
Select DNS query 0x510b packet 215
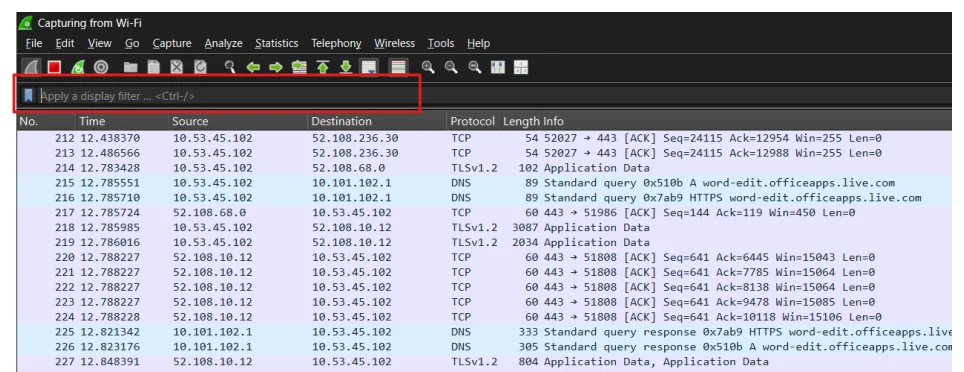484,183
